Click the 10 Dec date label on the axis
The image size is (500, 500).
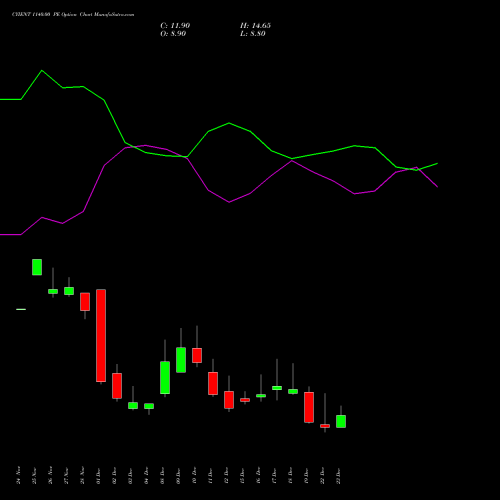[195, 475]
